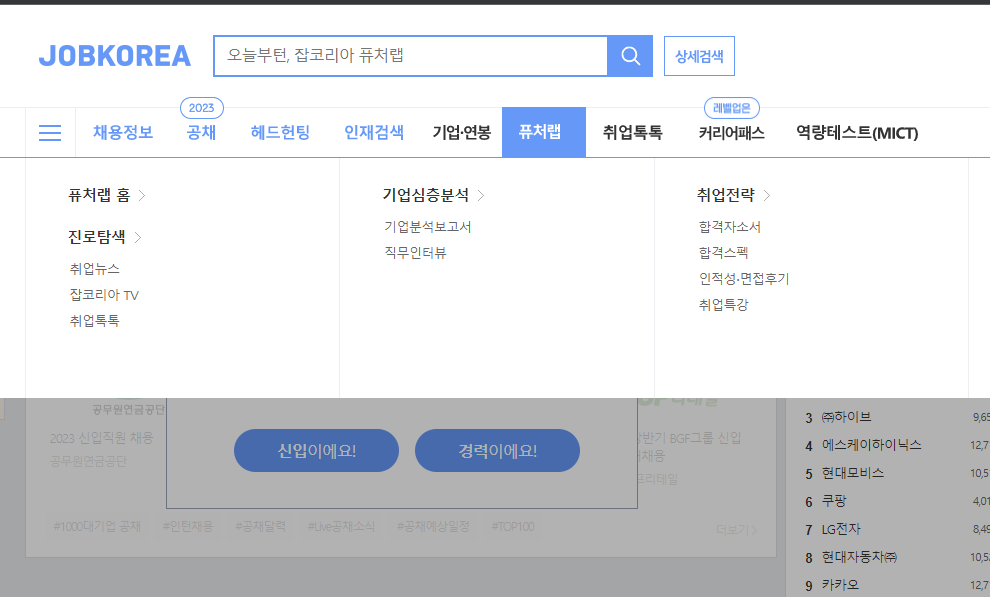Expand the 진로탐색 section arrow
This screenshot has width=990, height=597.
[x=139, y=237]
